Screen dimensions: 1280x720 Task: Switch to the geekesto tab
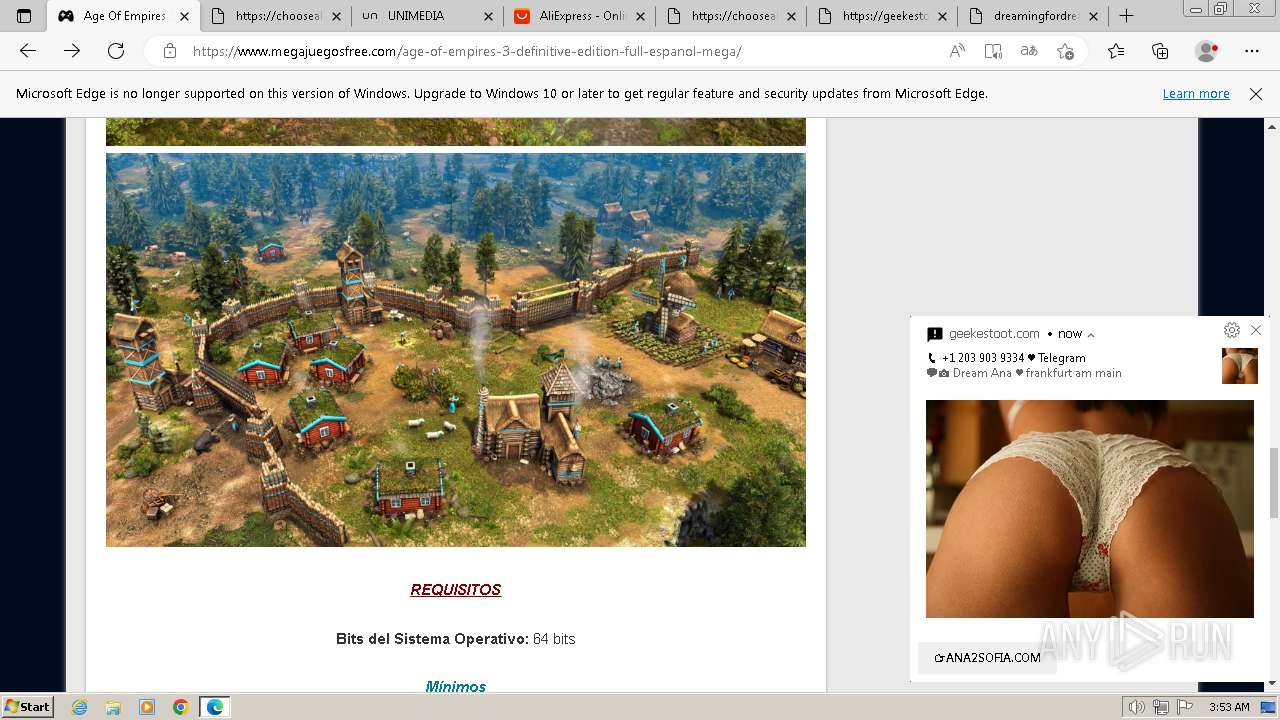tap(881, 16)
